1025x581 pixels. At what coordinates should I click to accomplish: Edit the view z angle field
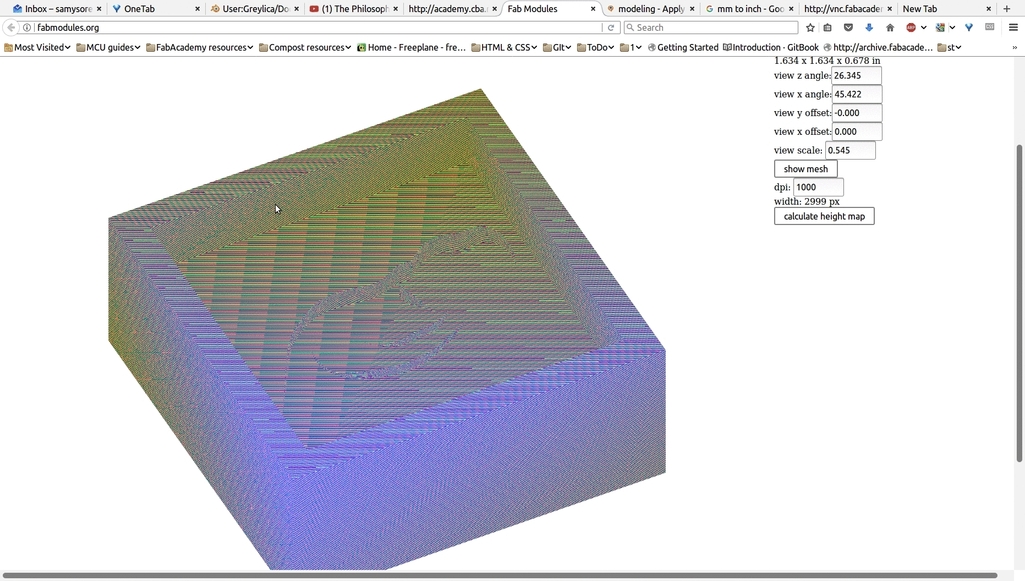coord(856,76)
